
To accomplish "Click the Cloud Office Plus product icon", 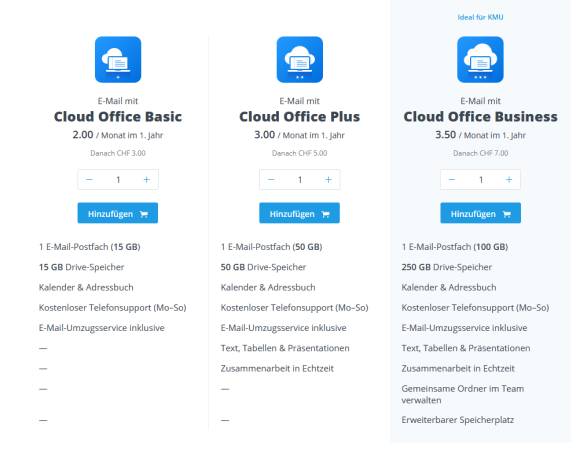I will coord(300,60).
